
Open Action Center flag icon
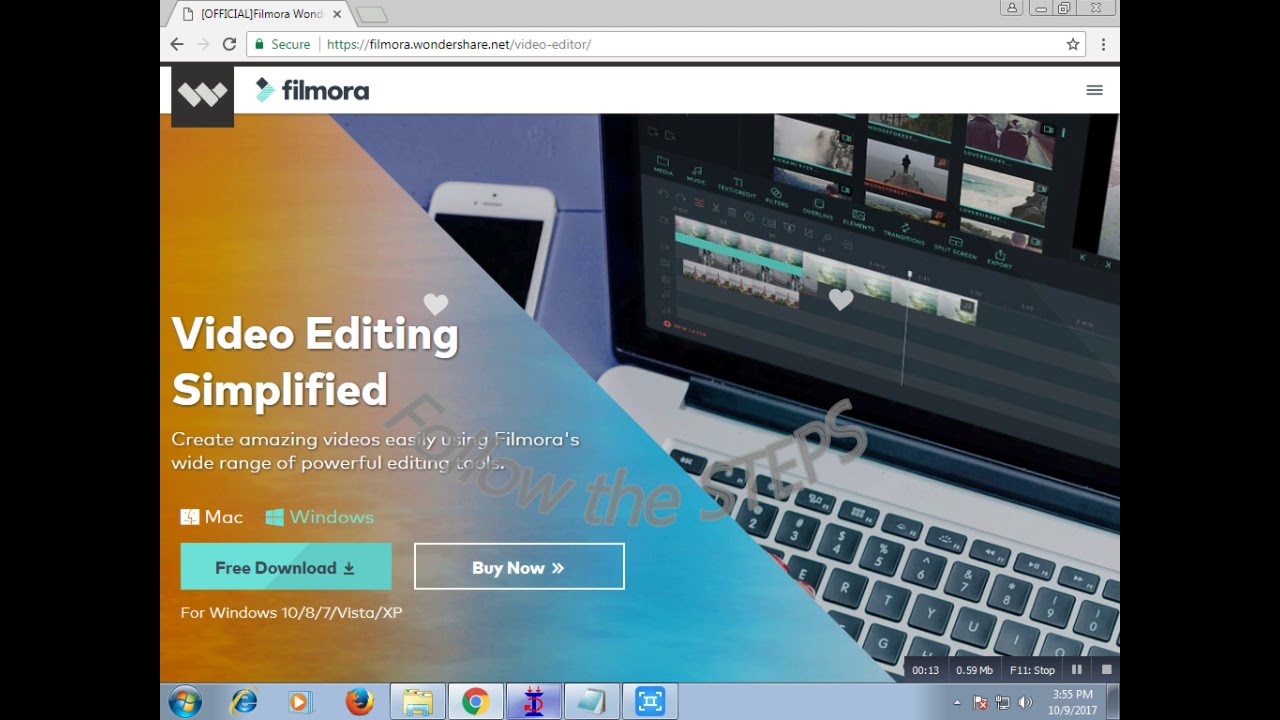(x=981, y=703)
